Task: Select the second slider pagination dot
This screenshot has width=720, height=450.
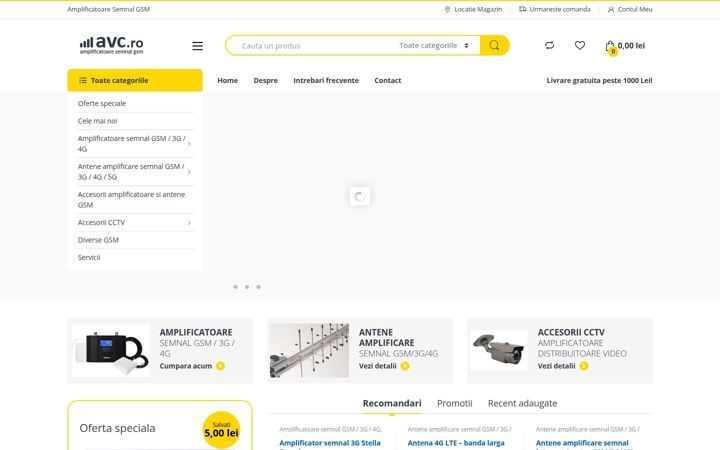Action: pyautogui.click(x=247, y=287)
